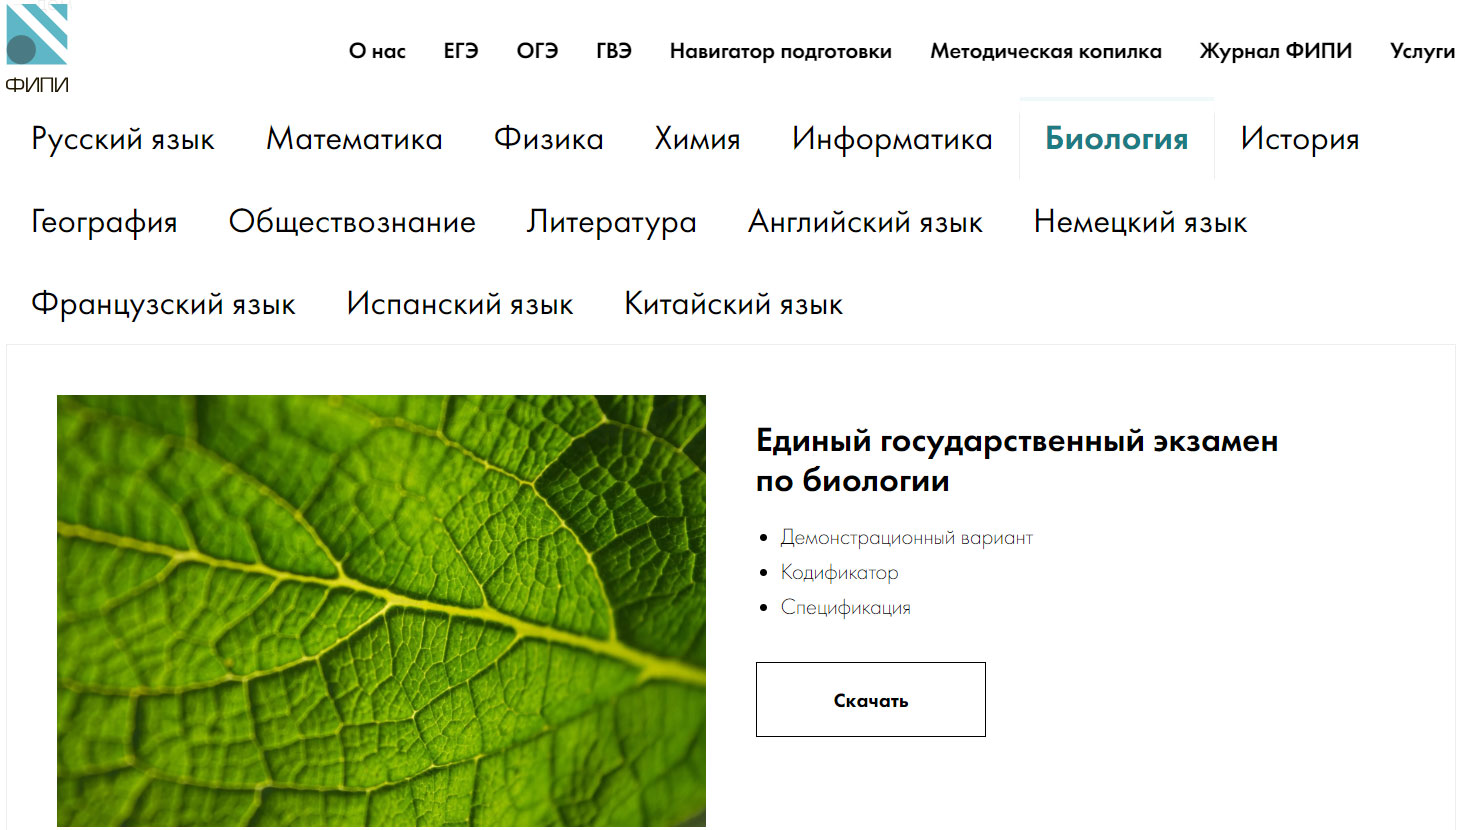Viewport: 1483px width, 830px height.
Task: Open Журнал ФИПИ menu item
Action: click(1276, 51)
